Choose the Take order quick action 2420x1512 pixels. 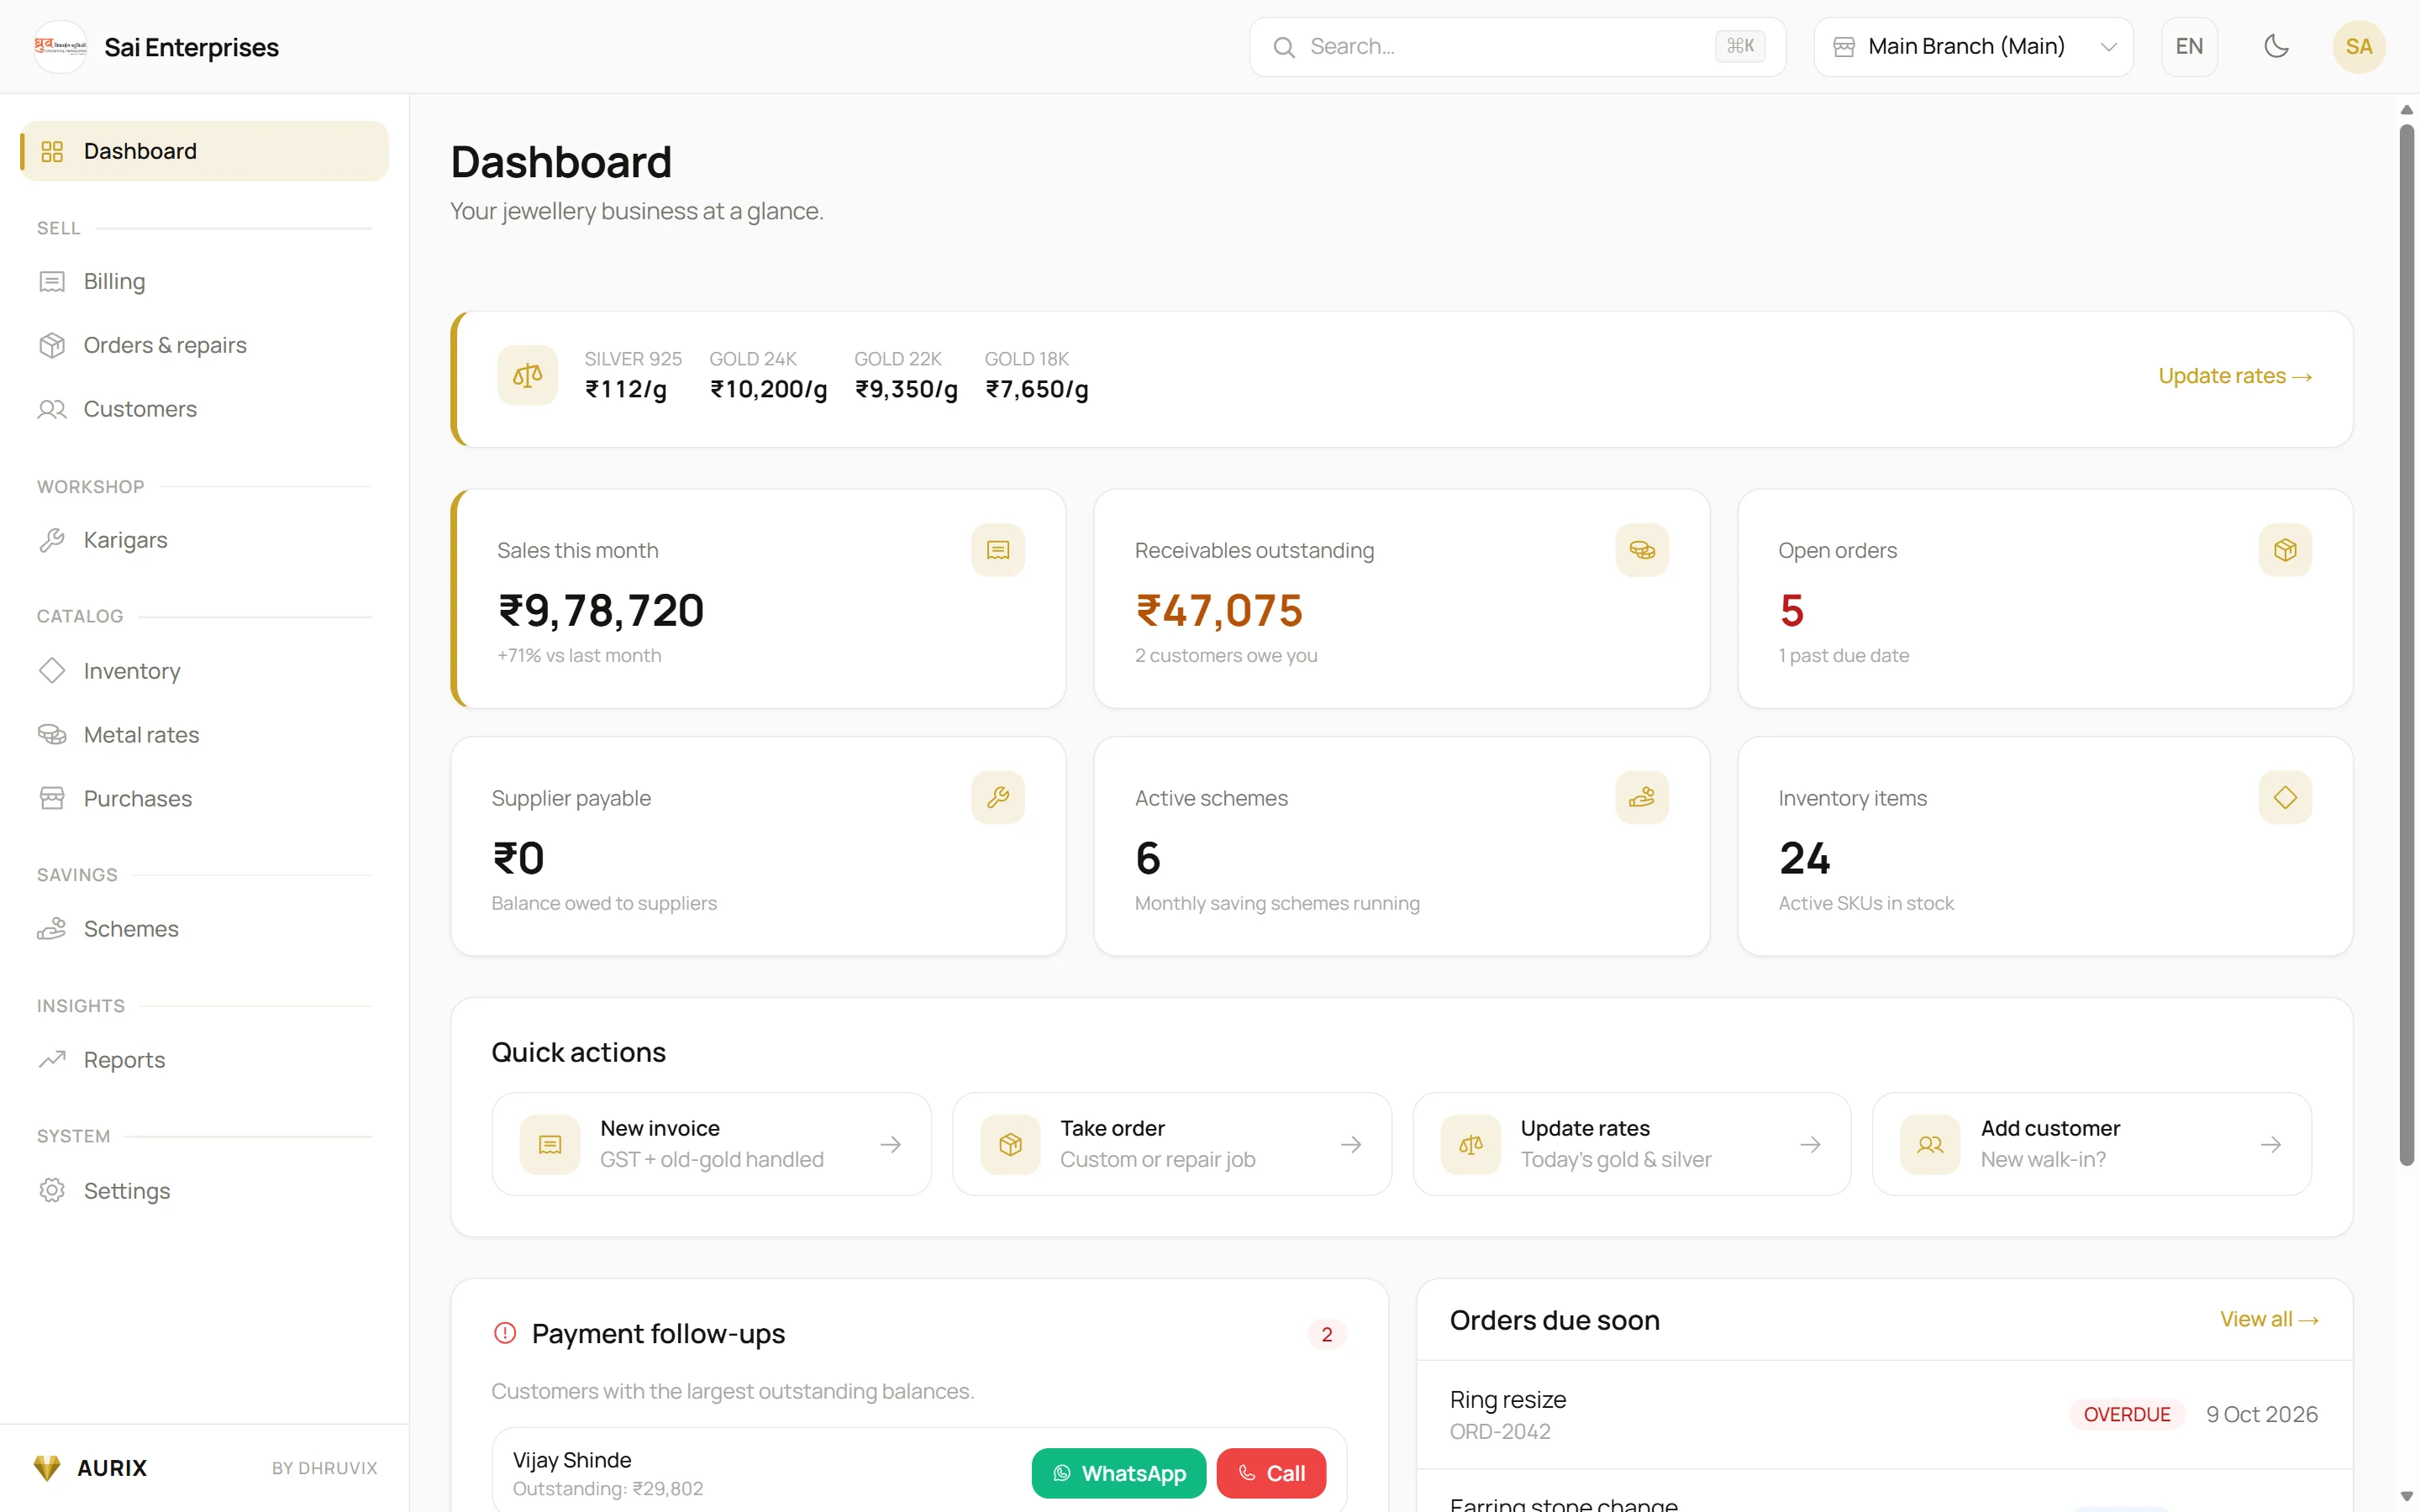1171,1144
